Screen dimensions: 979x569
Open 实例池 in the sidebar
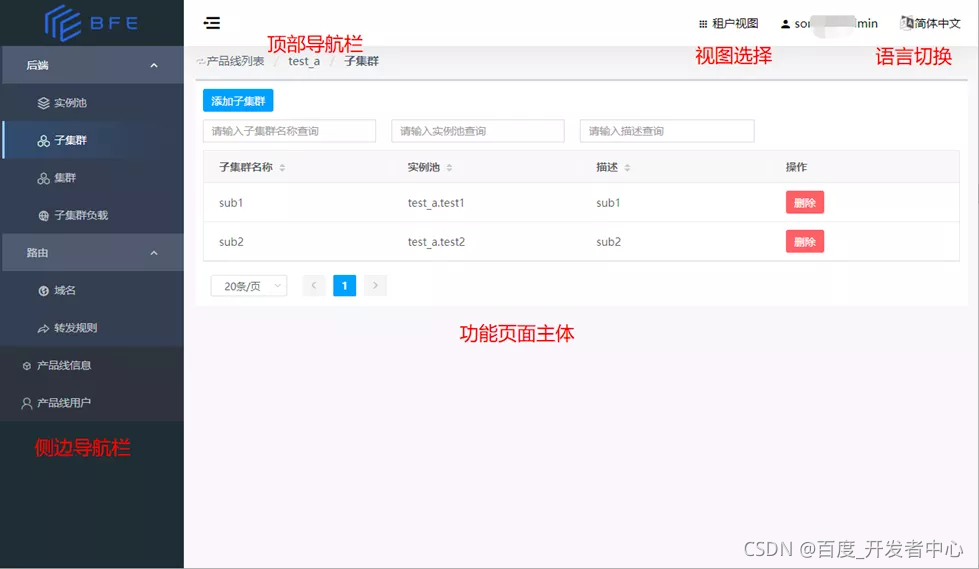pos(92,103)
